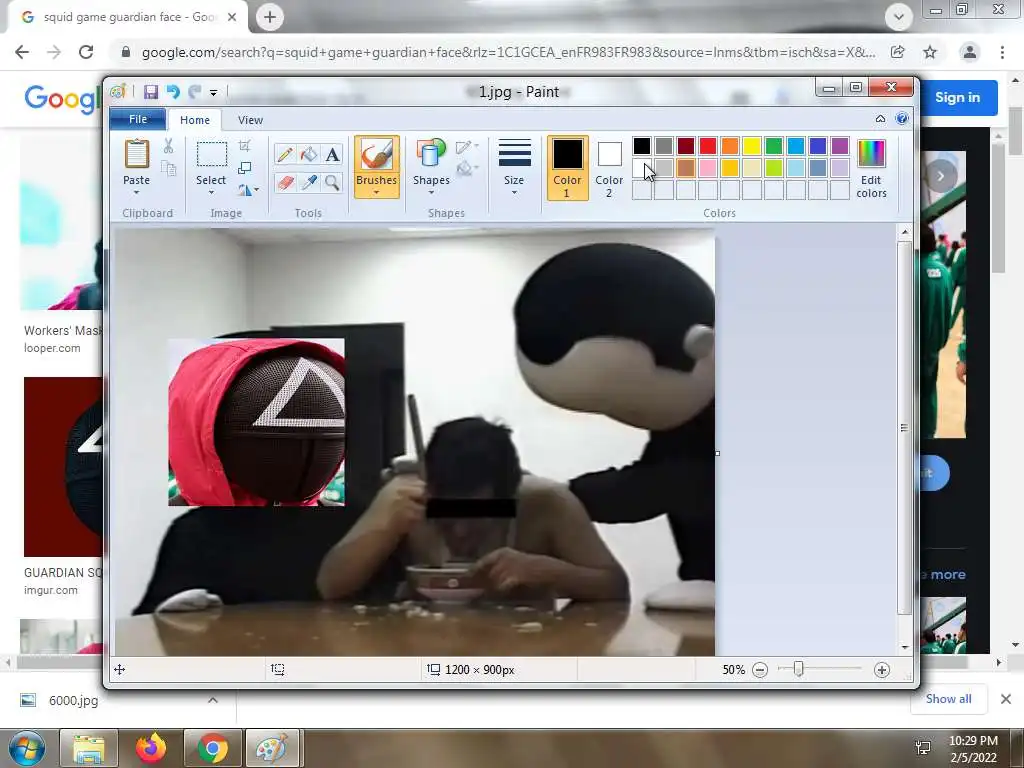Open Customize Quick Access Toolbar dropdown
Image resolution: width=1024 pixels, height=768 pixels.
[x=214, y=93]
